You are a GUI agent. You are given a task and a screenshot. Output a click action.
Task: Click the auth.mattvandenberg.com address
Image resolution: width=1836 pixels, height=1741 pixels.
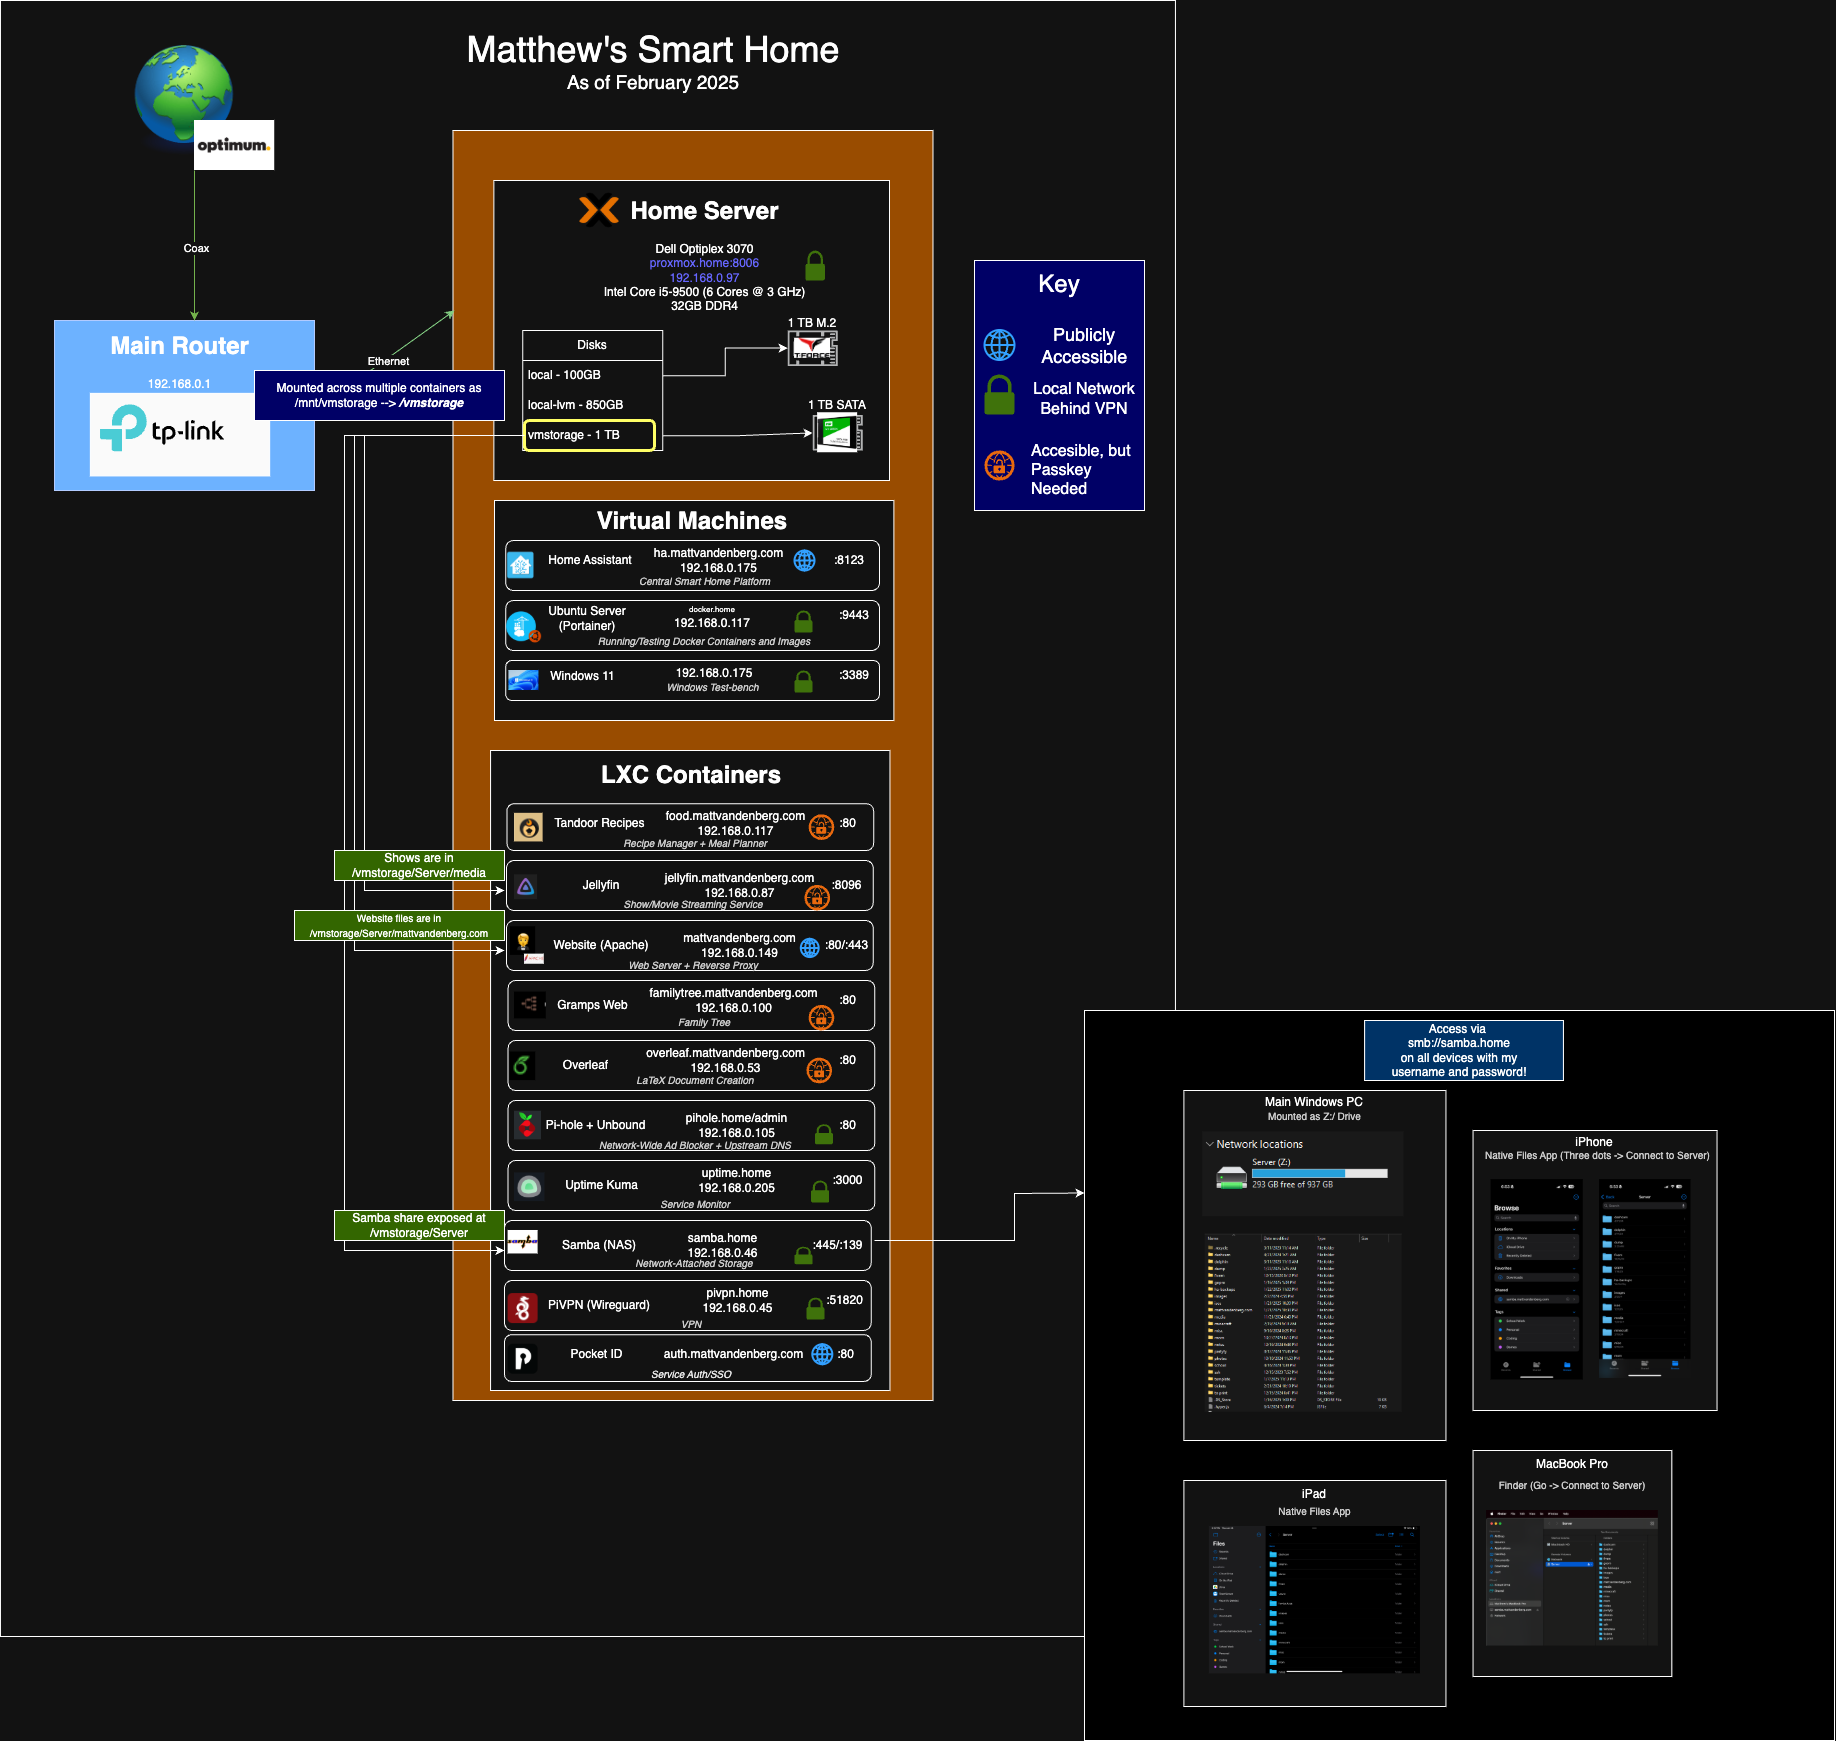click(x=733, y=1354)
